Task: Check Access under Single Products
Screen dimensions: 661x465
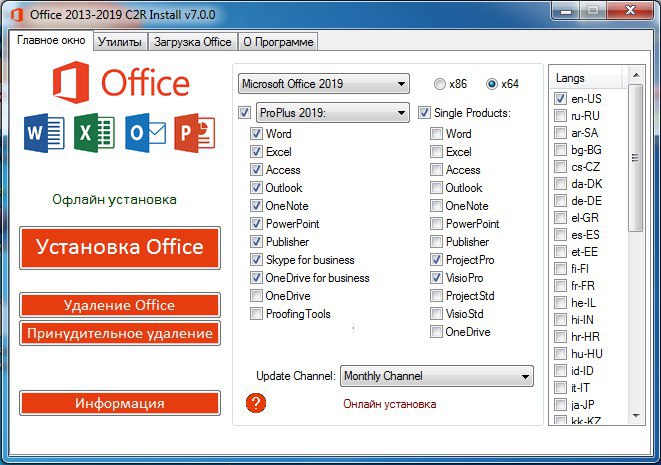Action: (x=436, y=169)
